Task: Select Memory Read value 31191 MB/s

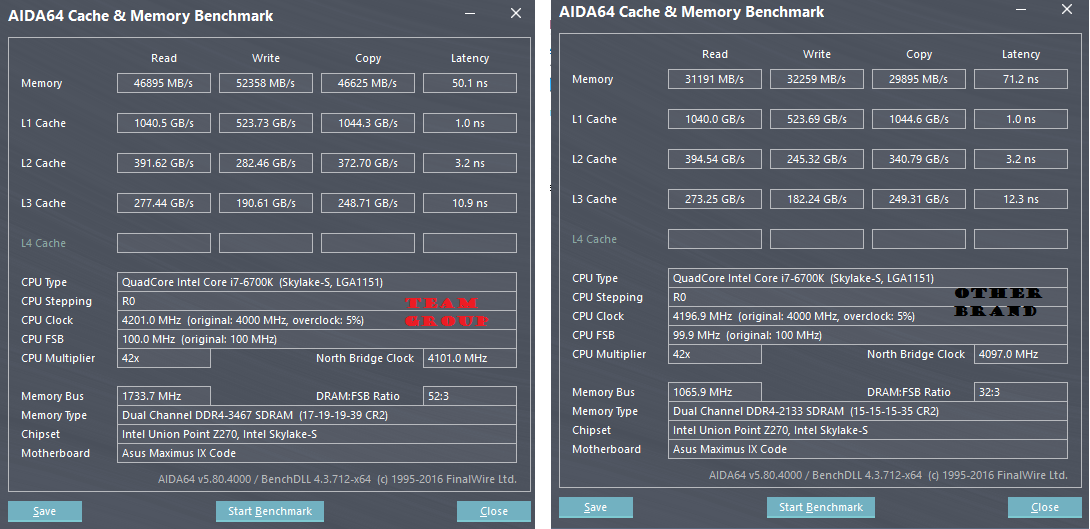Action: (715, 79)
